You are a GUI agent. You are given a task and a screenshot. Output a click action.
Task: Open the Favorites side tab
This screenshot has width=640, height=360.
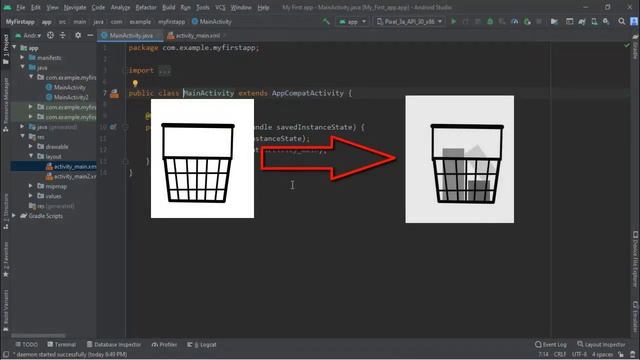tap(6, 259)
